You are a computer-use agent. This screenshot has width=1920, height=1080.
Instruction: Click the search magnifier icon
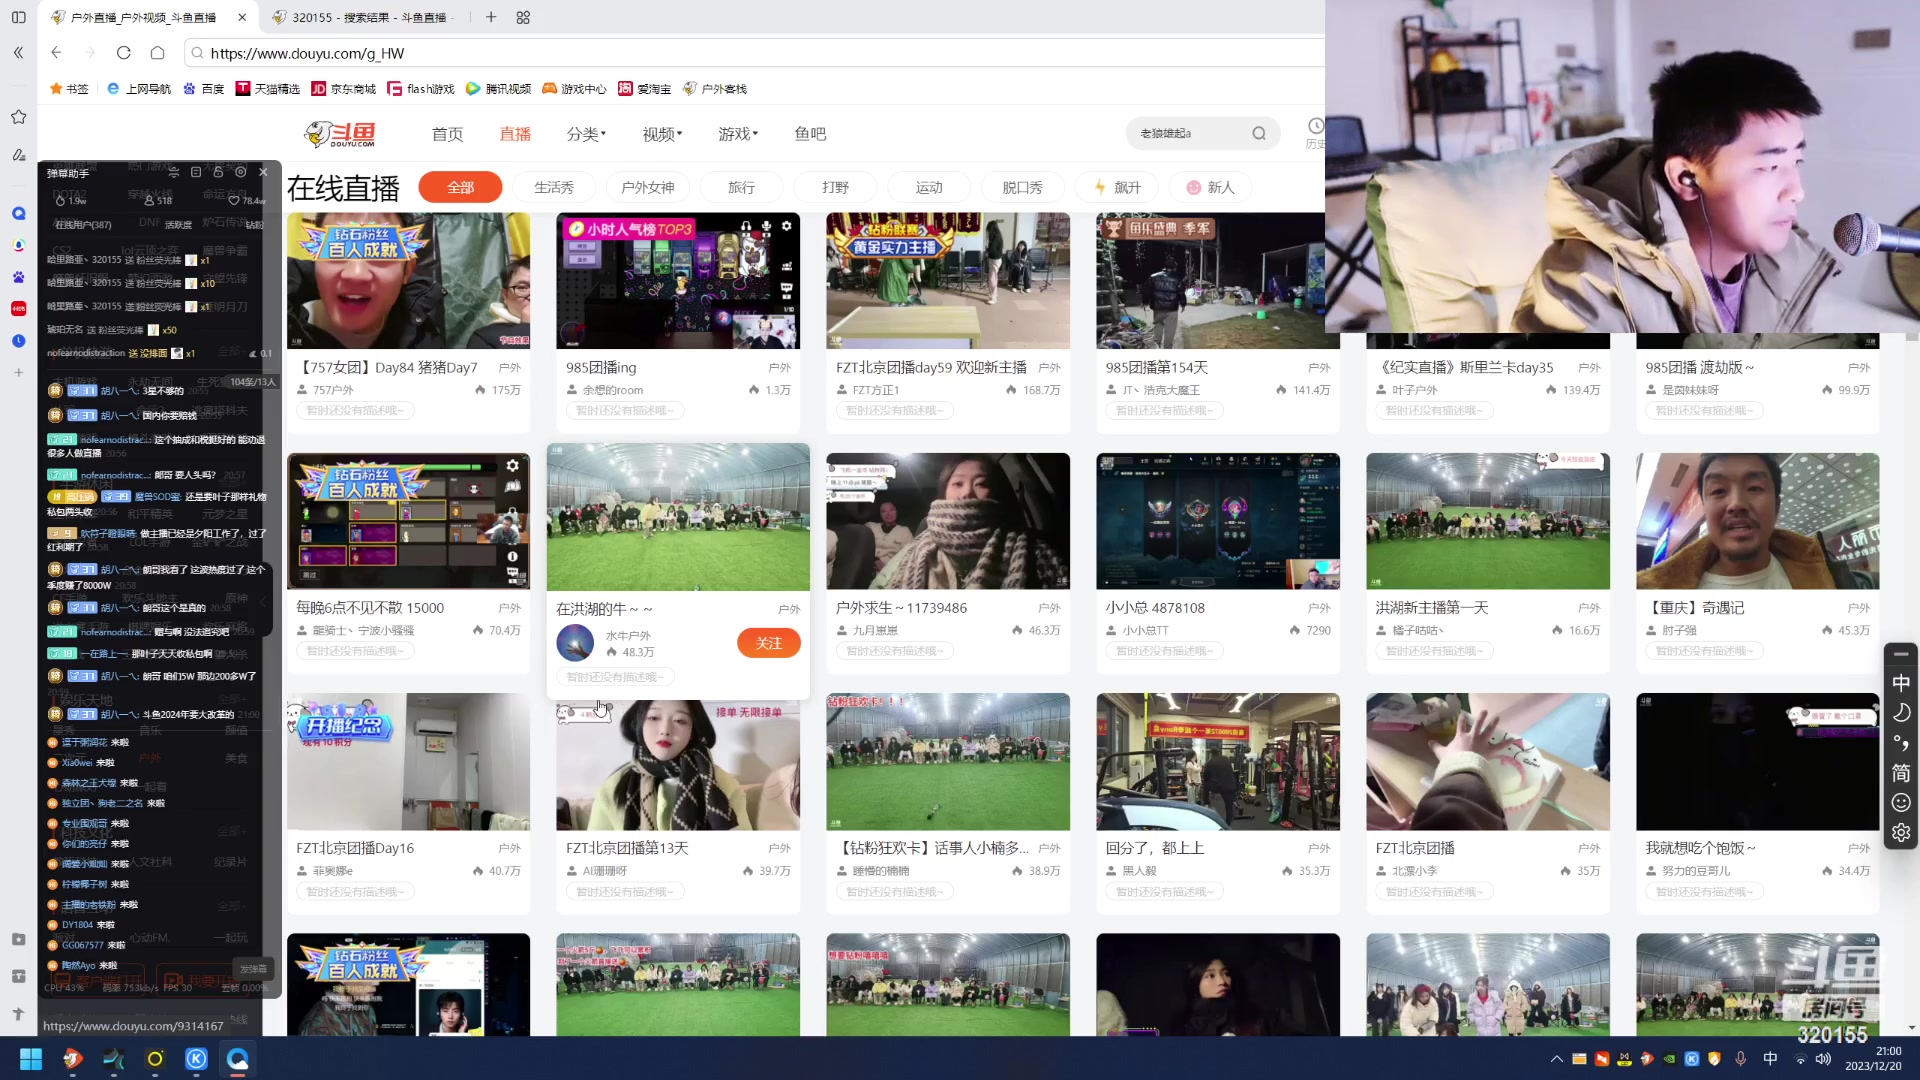click(1259, 133)
